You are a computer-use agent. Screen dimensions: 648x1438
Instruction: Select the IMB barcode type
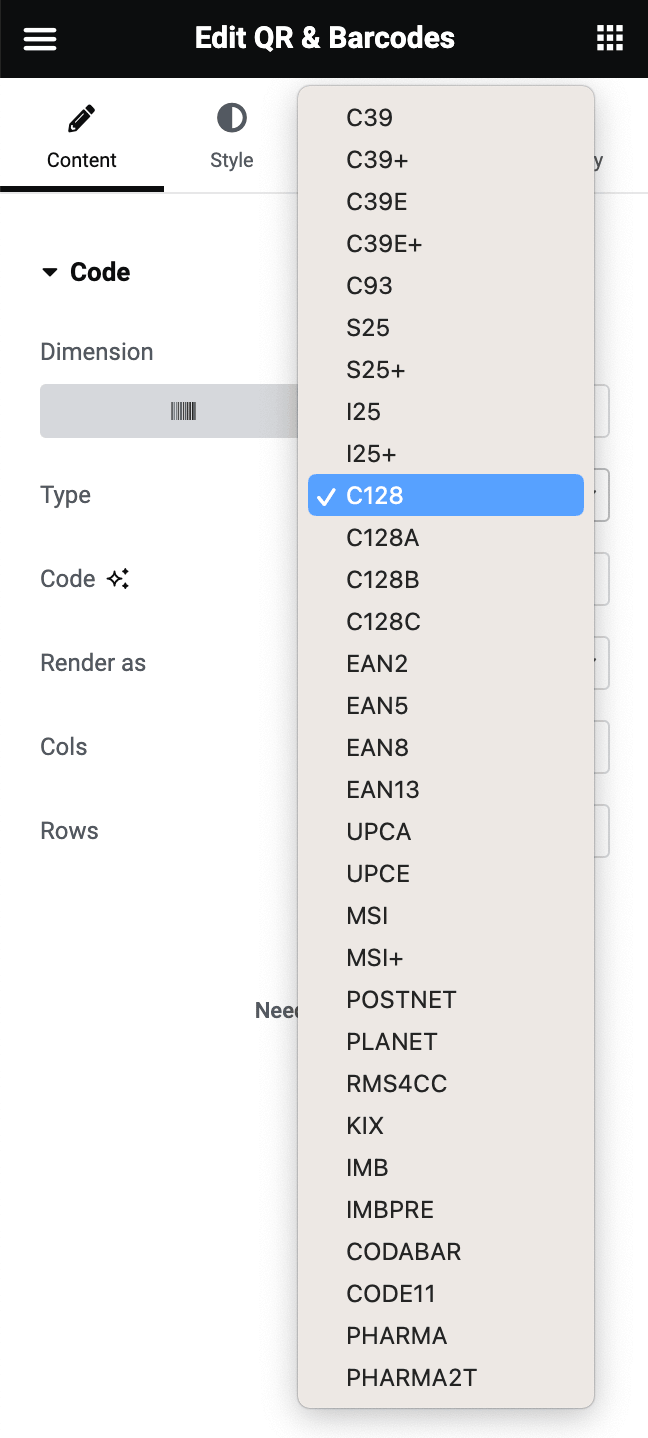pyautogui.click(x=367, y=1168)
